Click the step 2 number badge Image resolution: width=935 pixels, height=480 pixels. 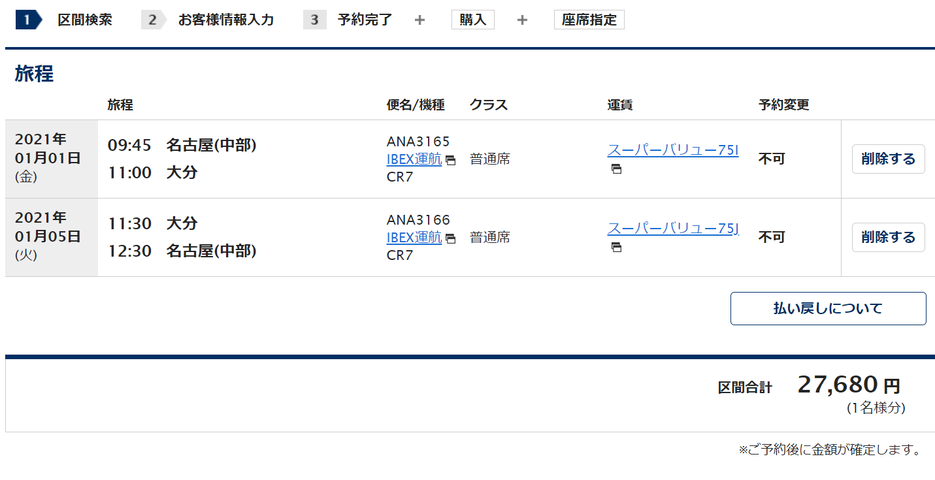click(153, 20)
